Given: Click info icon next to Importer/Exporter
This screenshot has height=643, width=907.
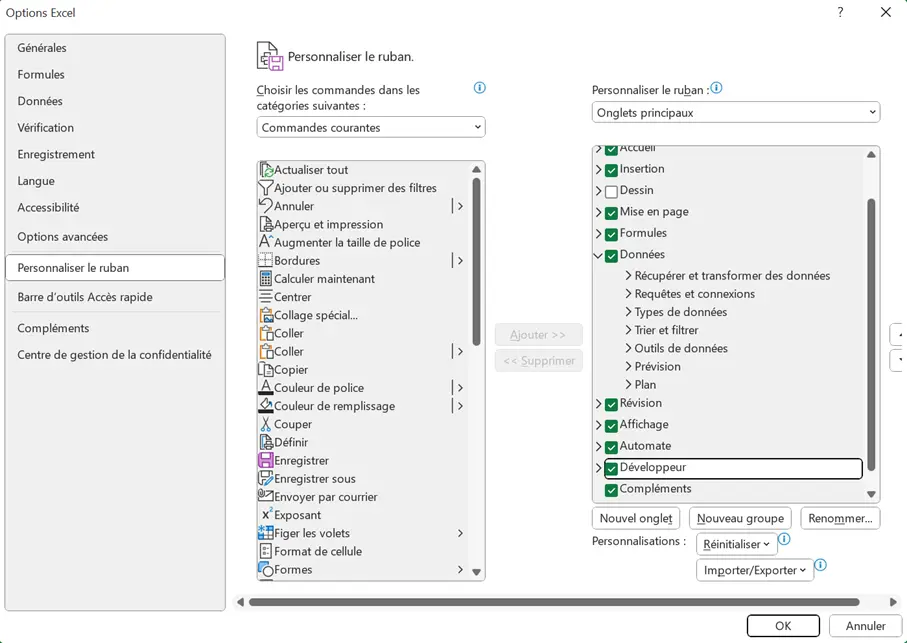Looking at the screenshot, I should pyautogui.click(x=820, y=565).
